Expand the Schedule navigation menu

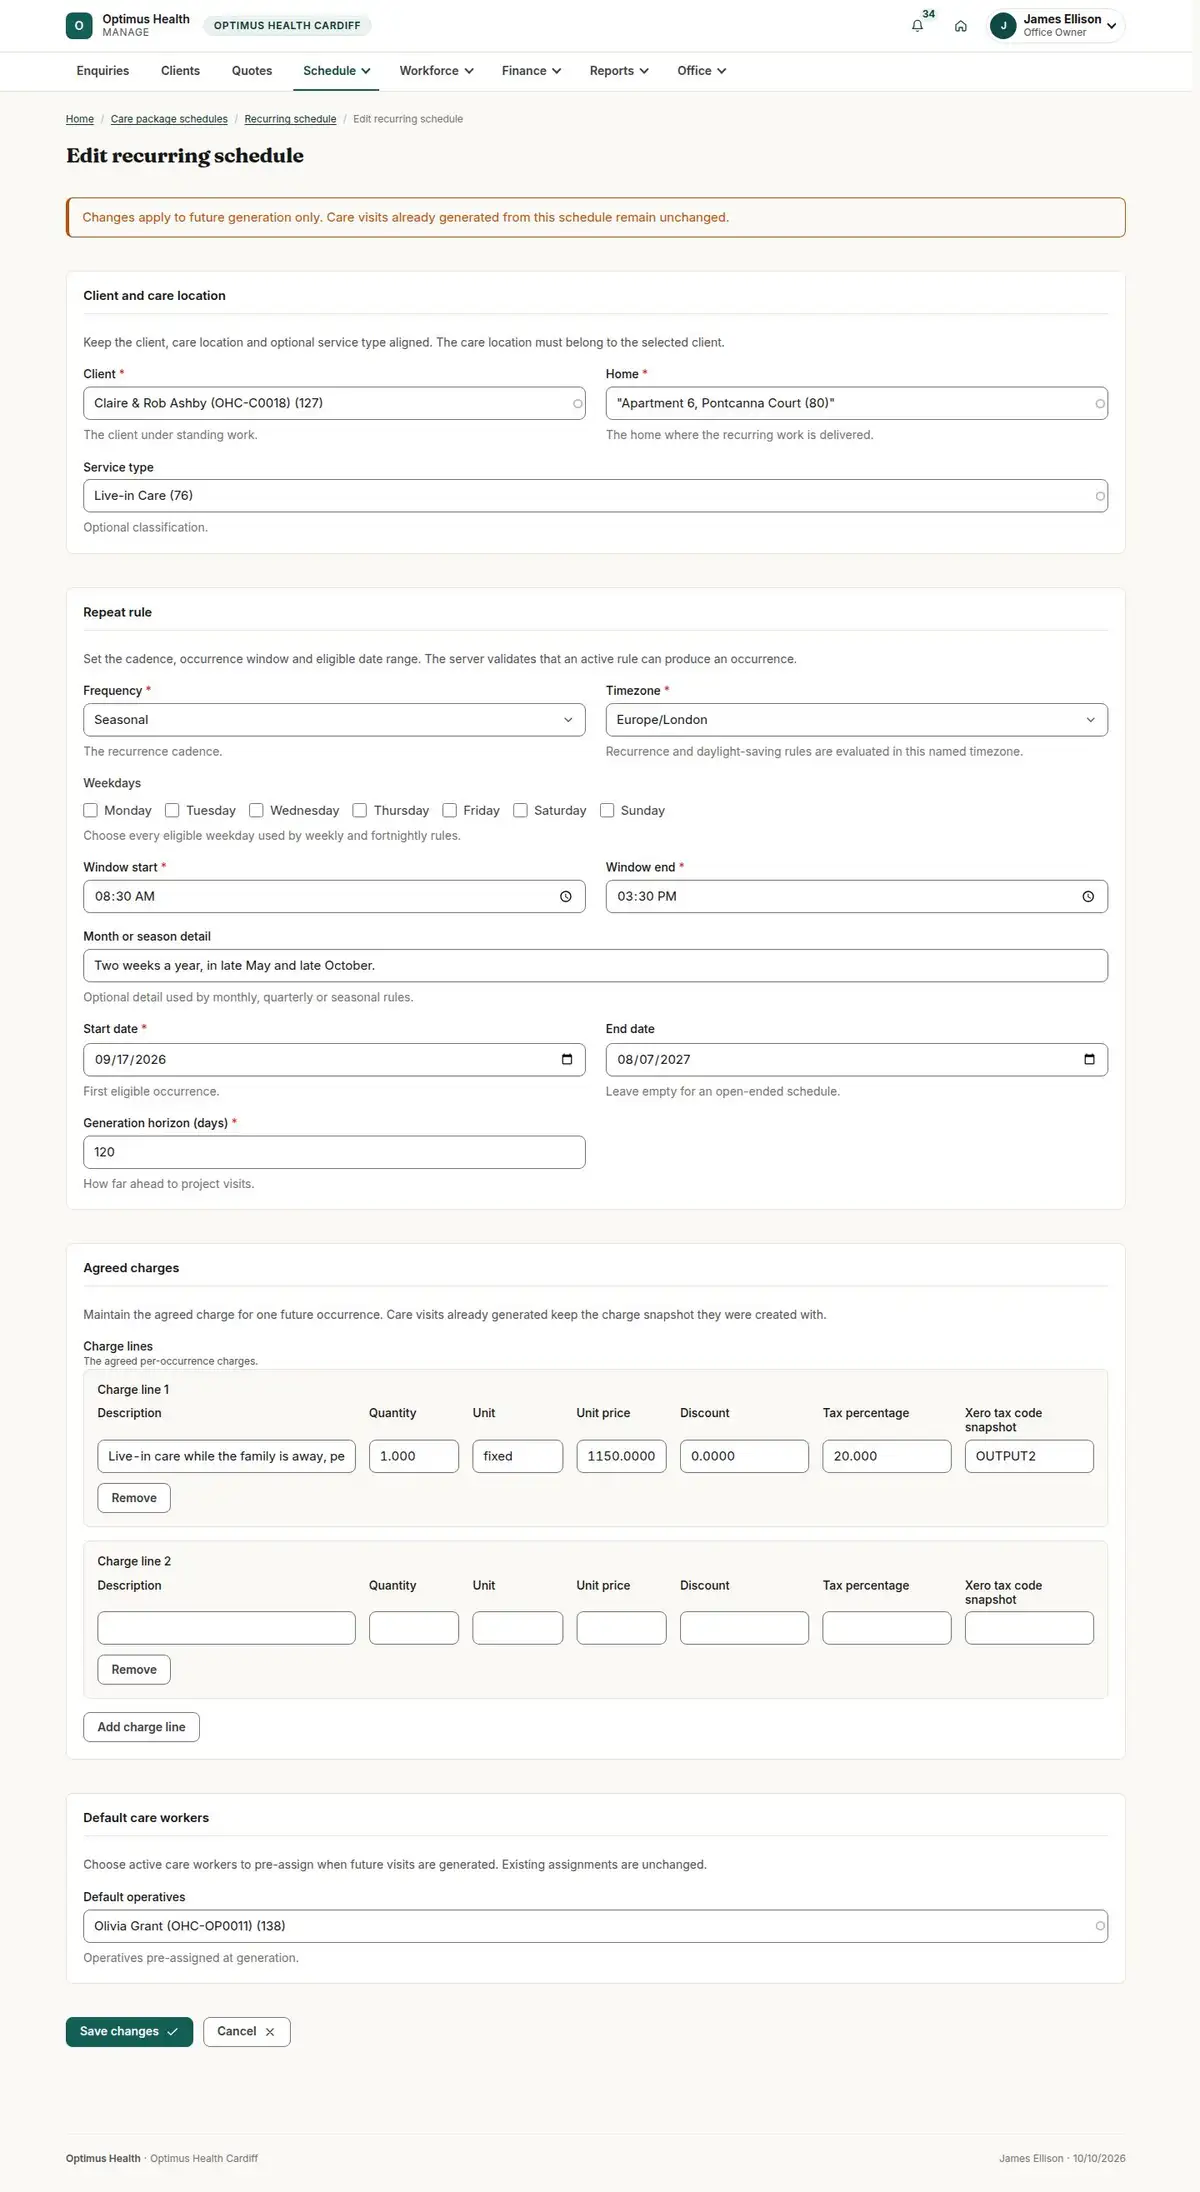pyautogui.click(x=337, y=71)
